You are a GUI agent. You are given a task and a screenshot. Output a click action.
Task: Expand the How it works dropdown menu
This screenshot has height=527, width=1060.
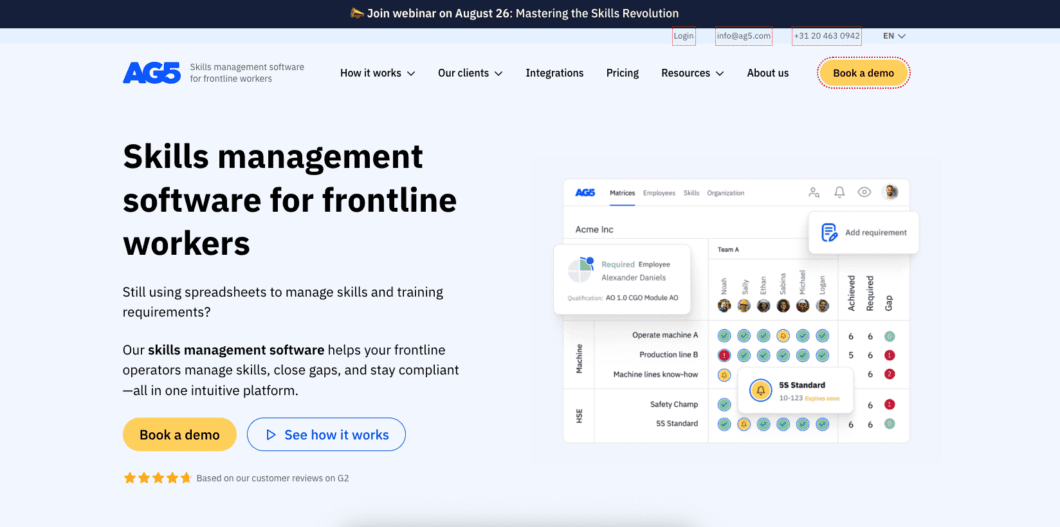pos(377,73)
